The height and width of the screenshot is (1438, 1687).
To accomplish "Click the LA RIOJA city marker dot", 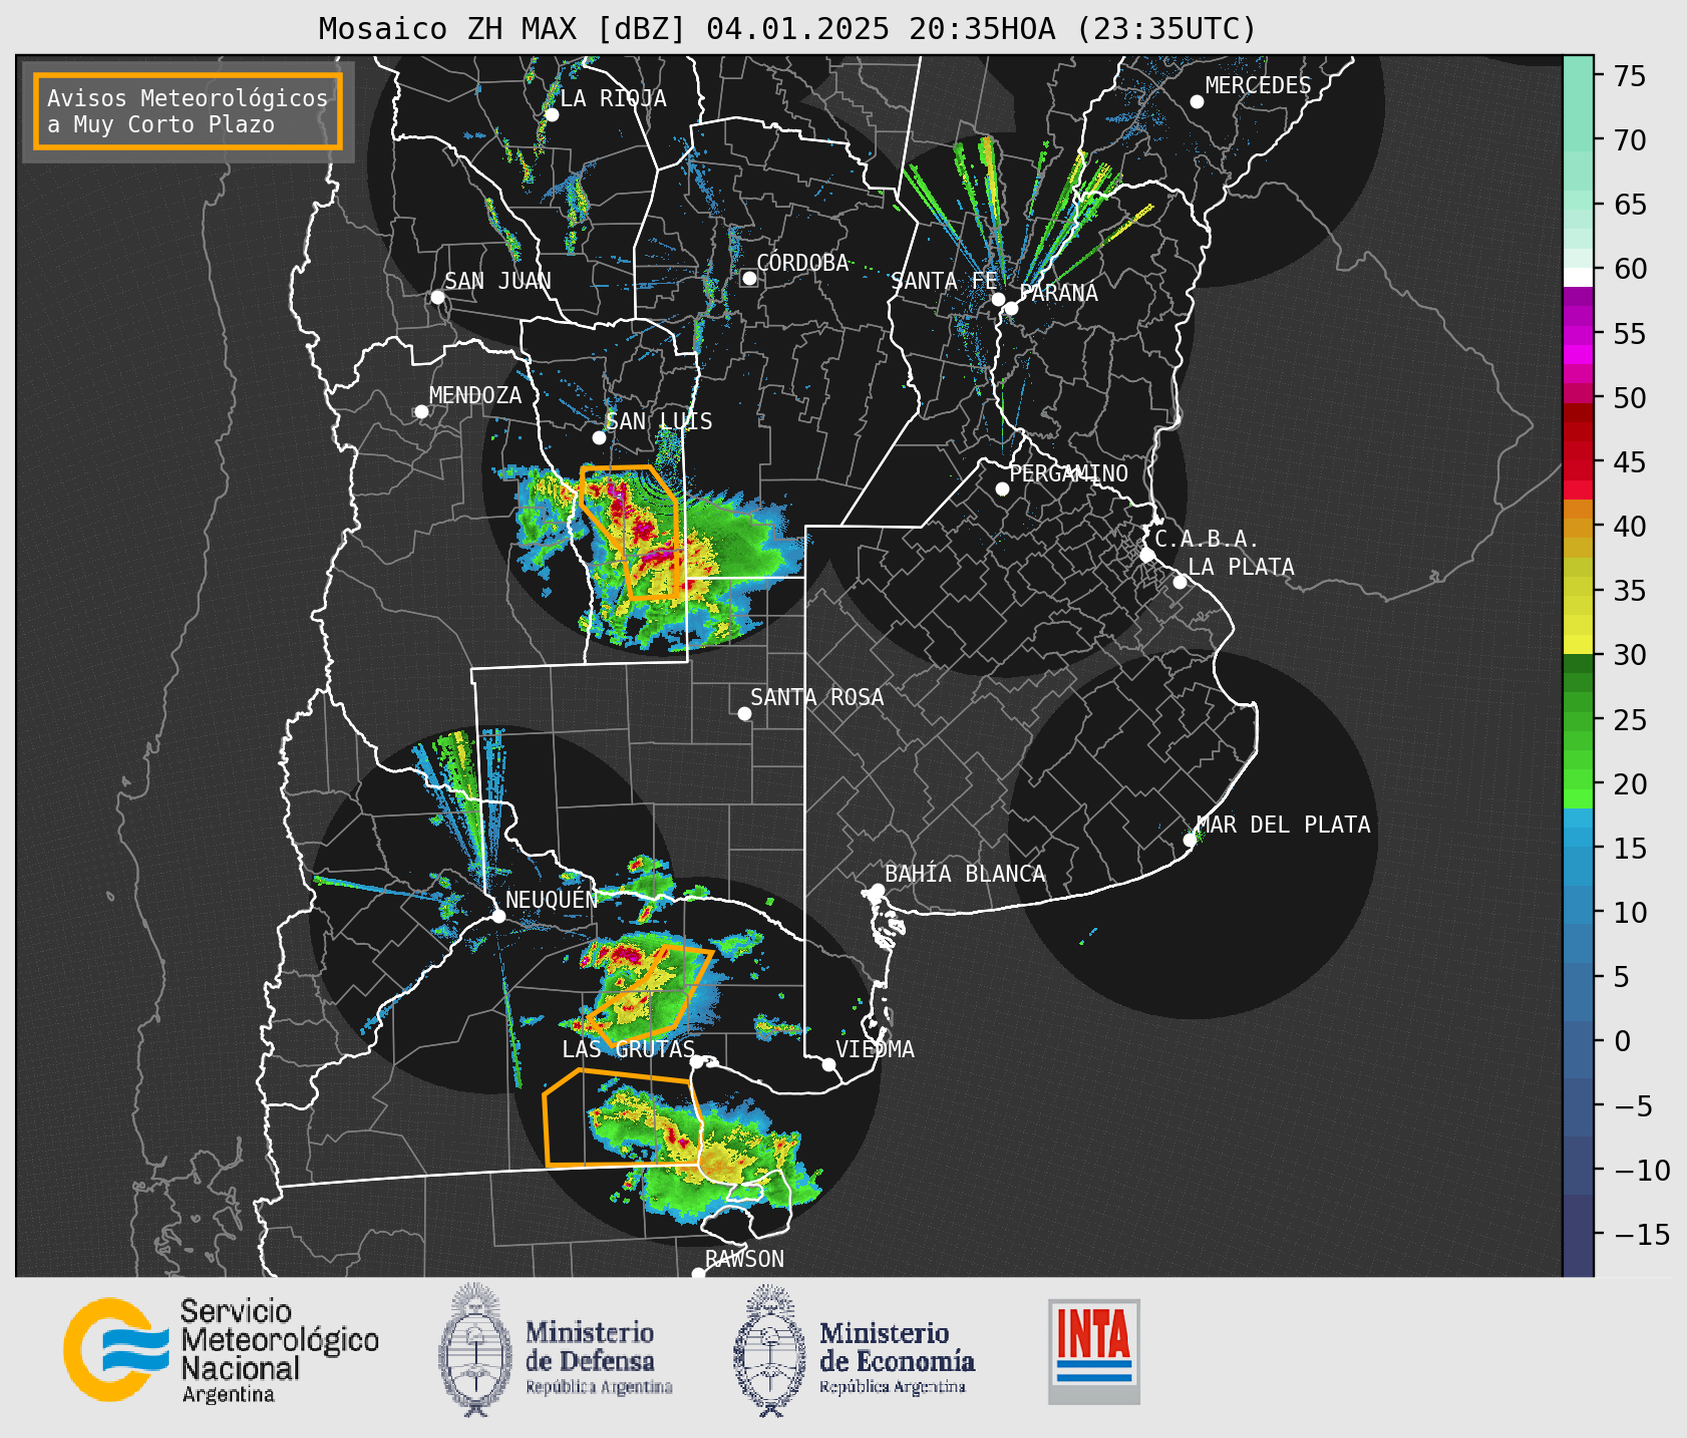I will (x=552, y=115).
